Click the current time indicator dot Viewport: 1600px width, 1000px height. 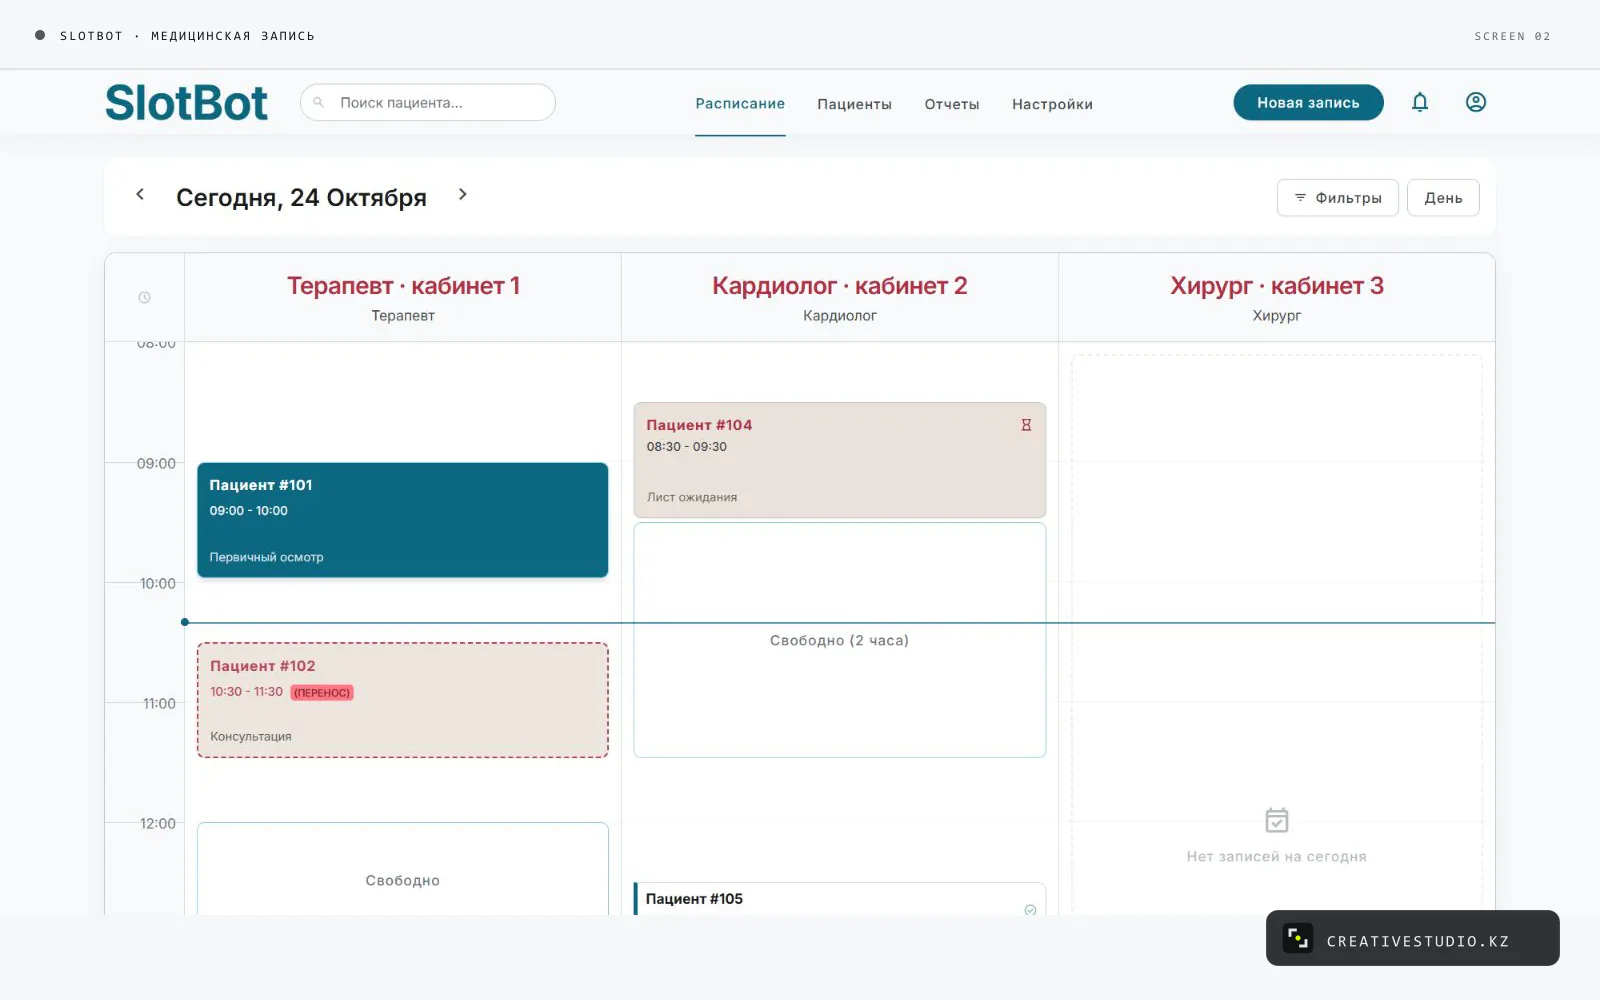pos(185,622)
